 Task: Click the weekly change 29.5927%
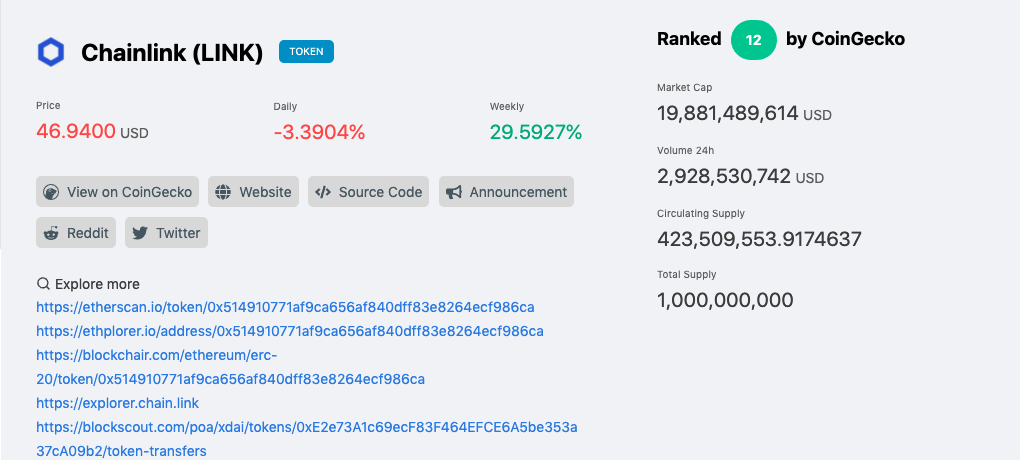click(536, 132)
